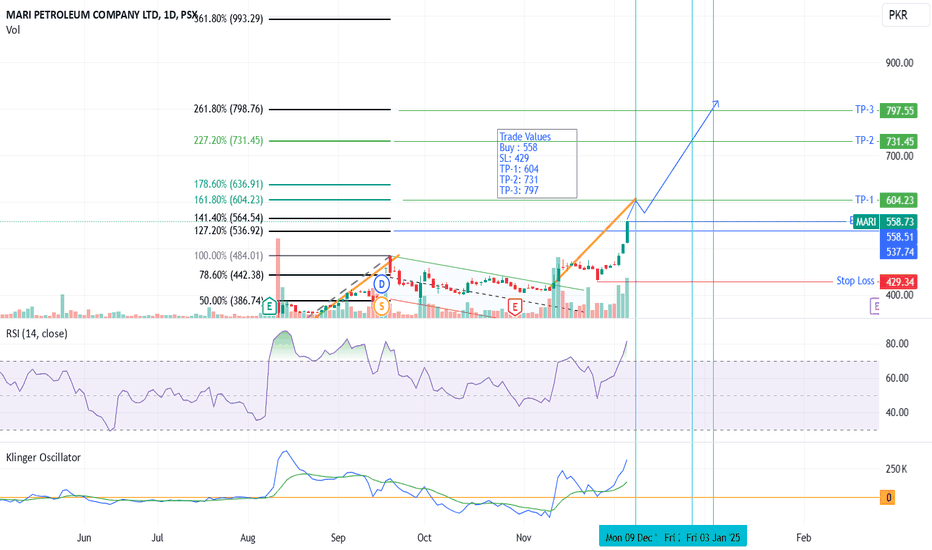
Task: Click the blue D dividend marker
Action: [382, 284]
